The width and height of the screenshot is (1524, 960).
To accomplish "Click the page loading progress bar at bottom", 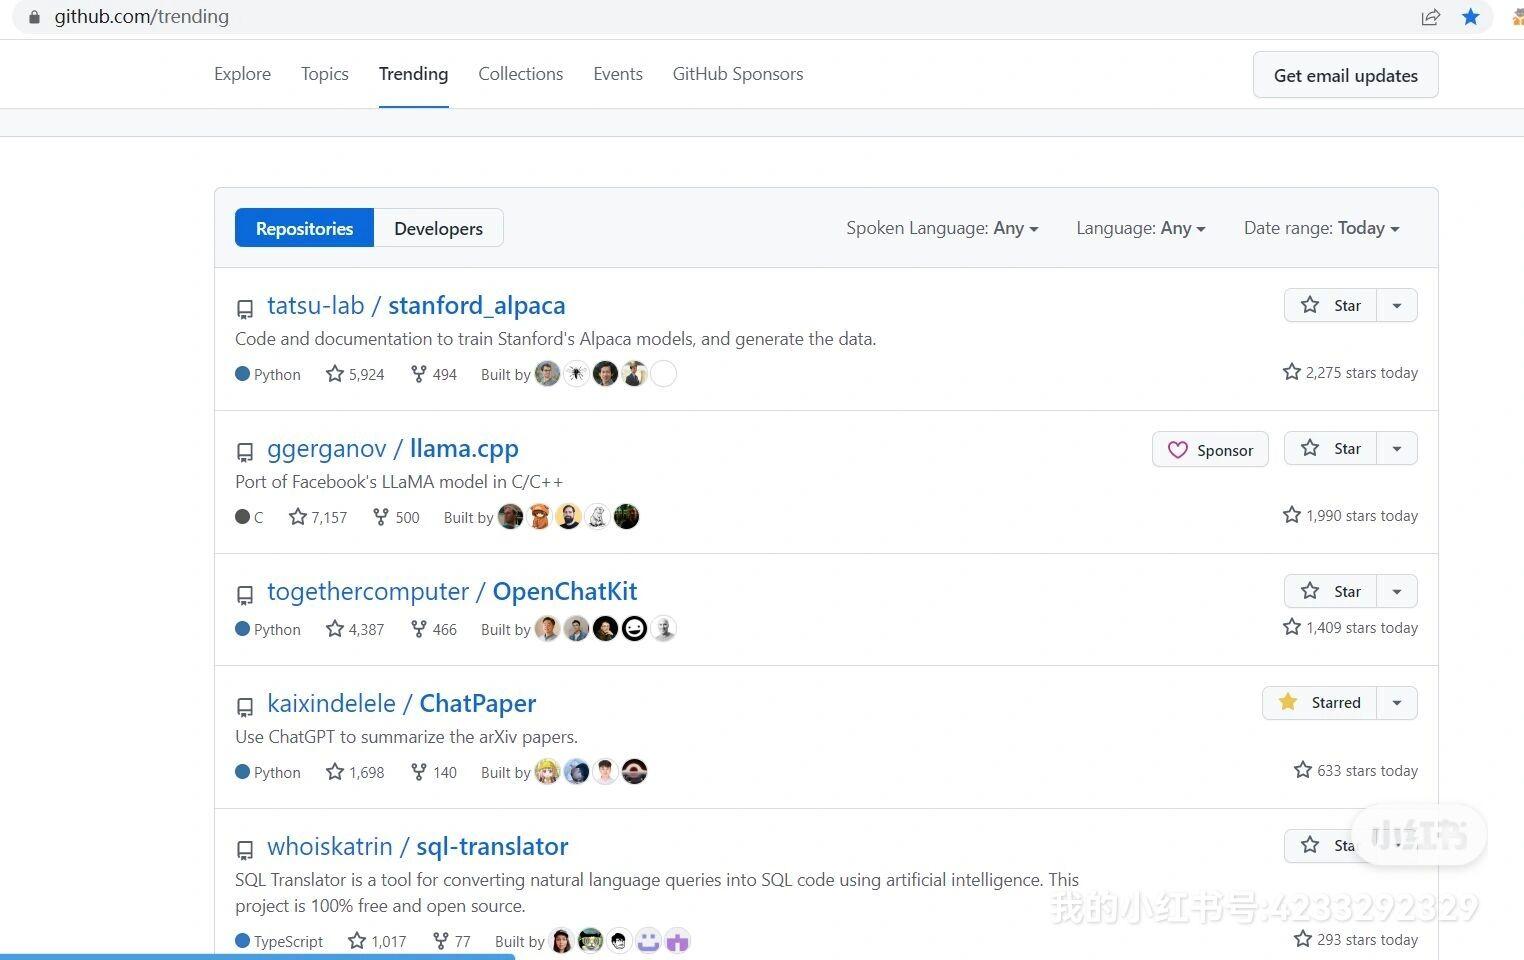I will point(255,957).
